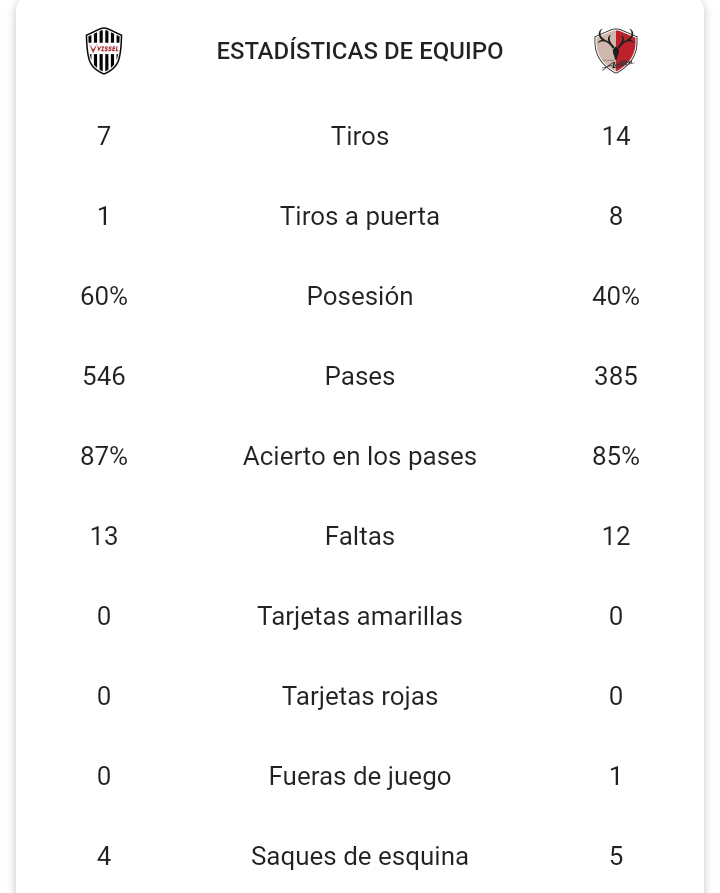Click the Fueras de juego label
Viewport: 720px width, 893px height.
[x=360, y=776]
